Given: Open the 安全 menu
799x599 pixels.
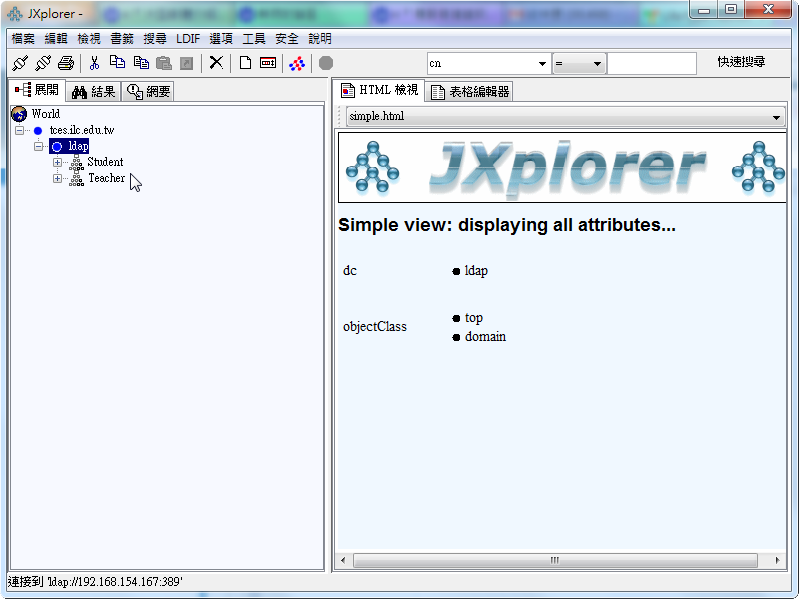Looking at the screenshot, I should click(x=287, y=39).
